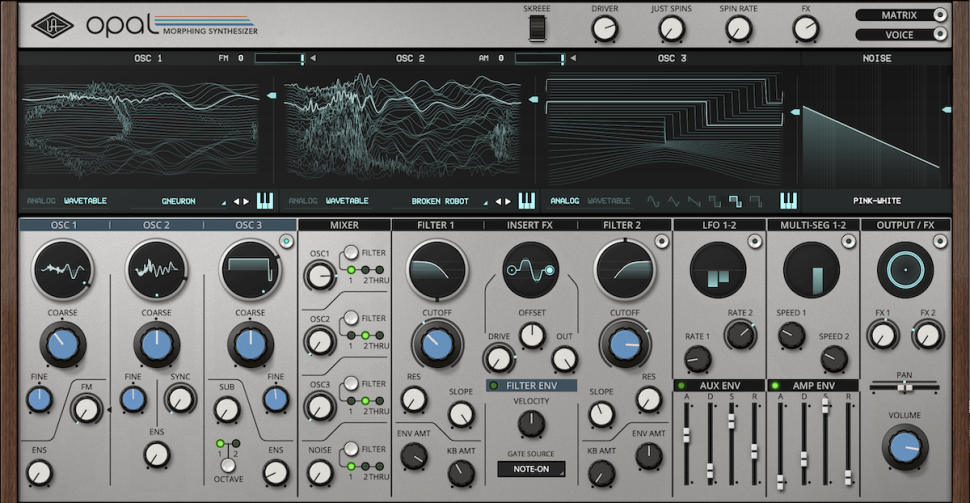Screen dimensions: 970x503
Task: Toggle OSC1 mixer FILTER button
Action: coord(351,252)
